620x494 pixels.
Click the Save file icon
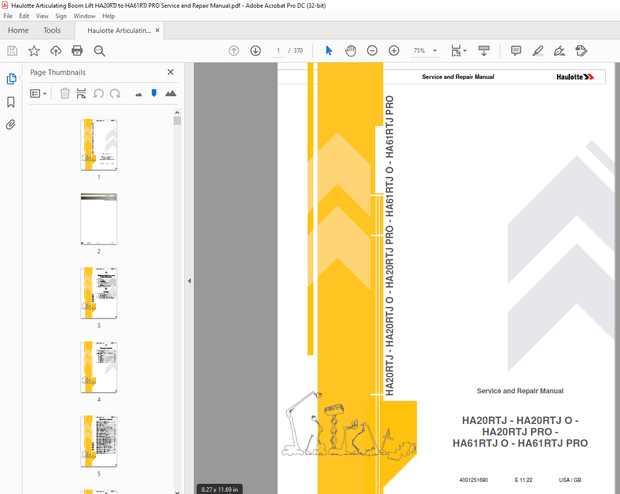click(x=12, y=50)
